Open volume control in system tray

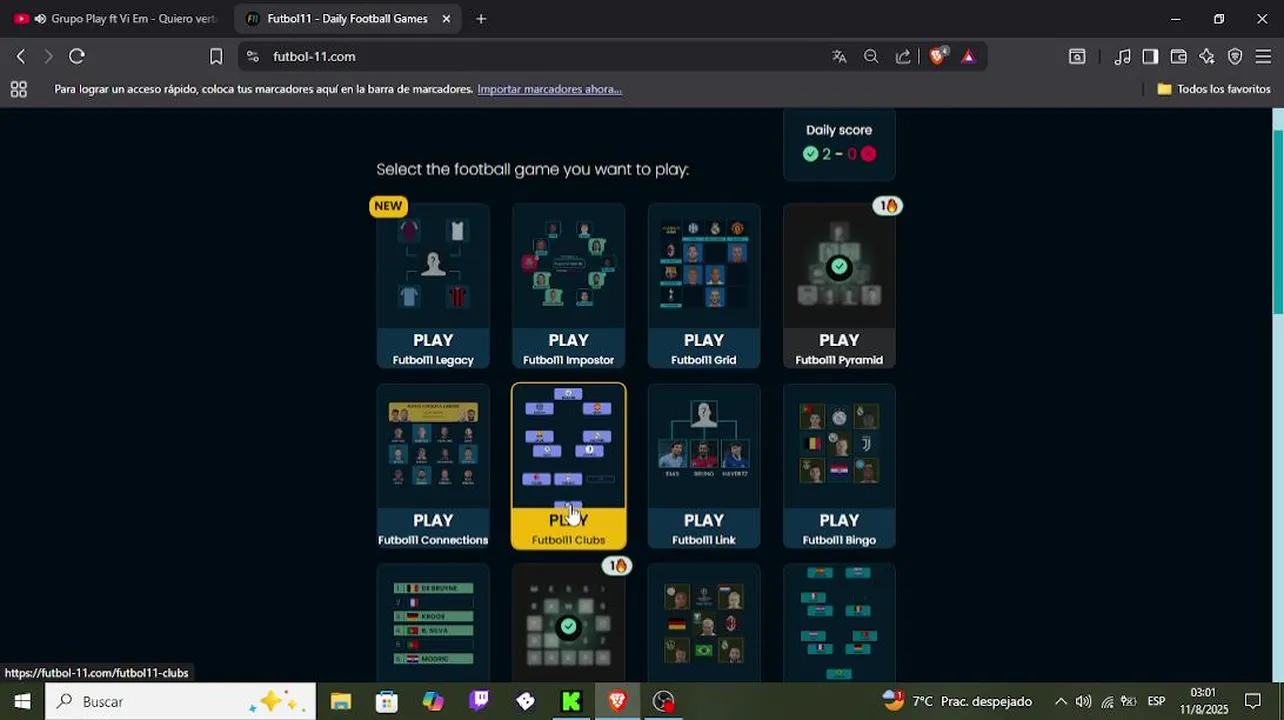[x=1083, y=701]
